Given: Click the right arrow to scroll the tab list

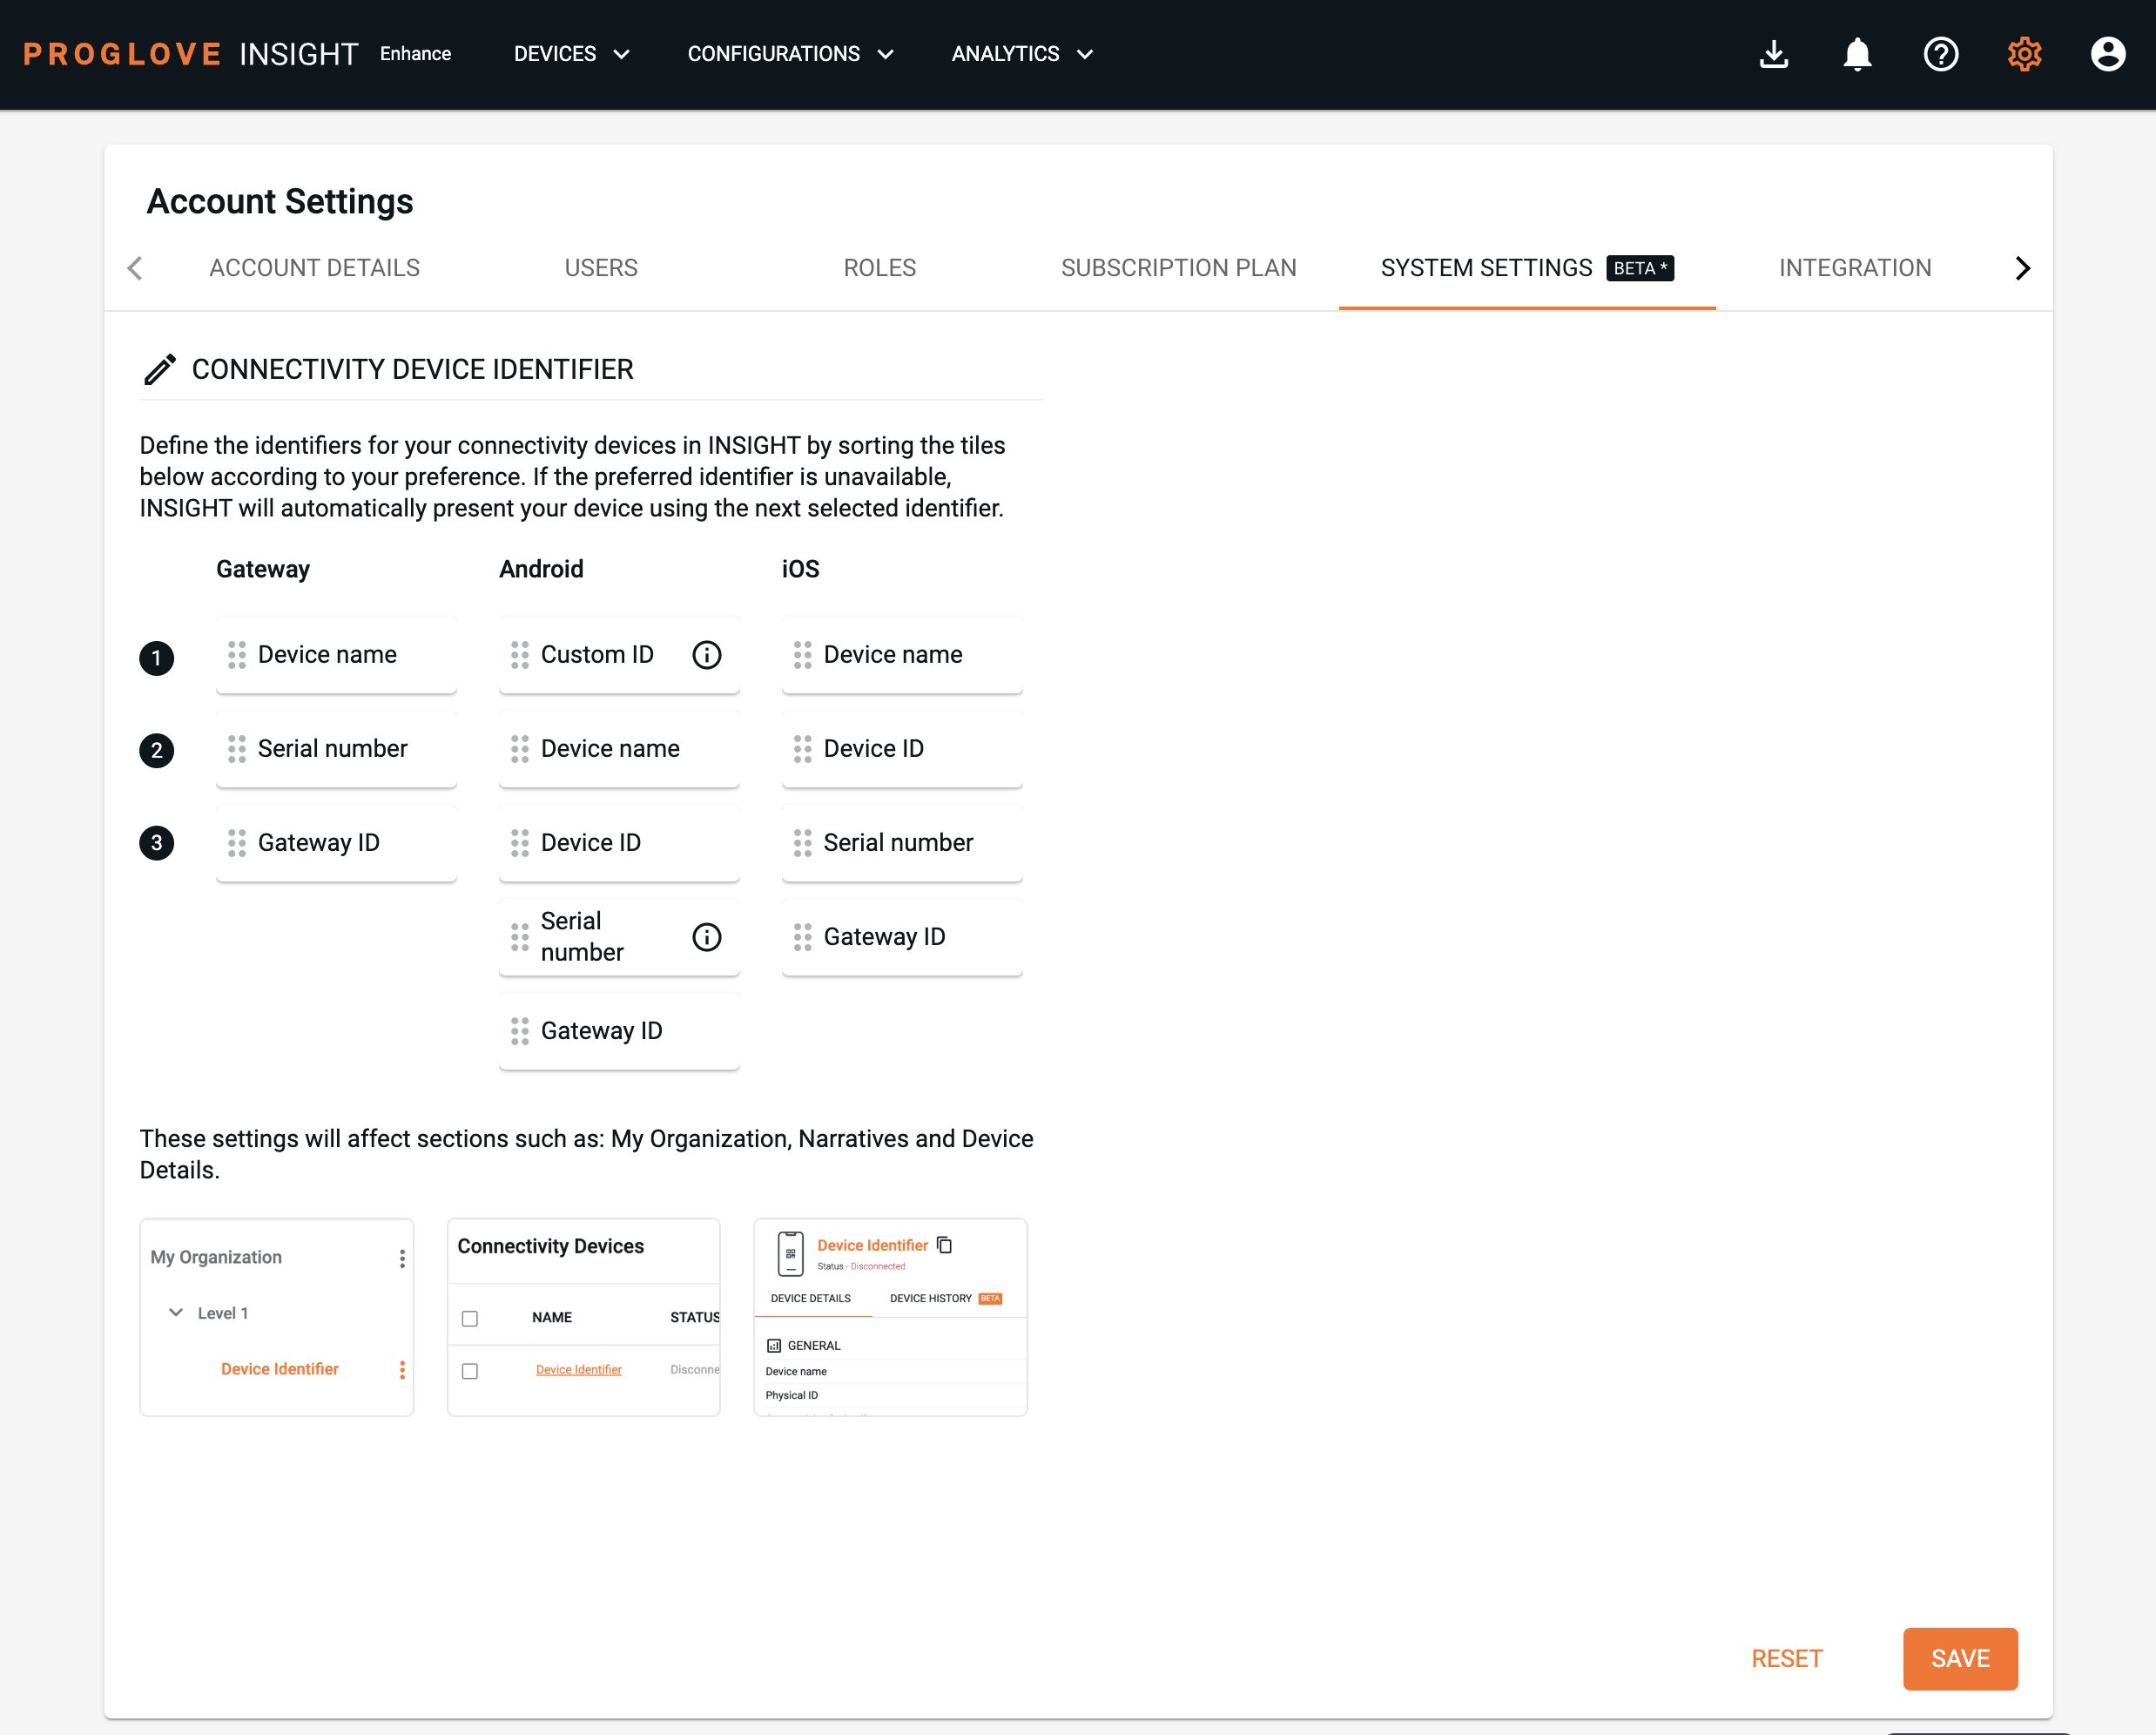Looking at the screenshot, I should point(2023,268).
